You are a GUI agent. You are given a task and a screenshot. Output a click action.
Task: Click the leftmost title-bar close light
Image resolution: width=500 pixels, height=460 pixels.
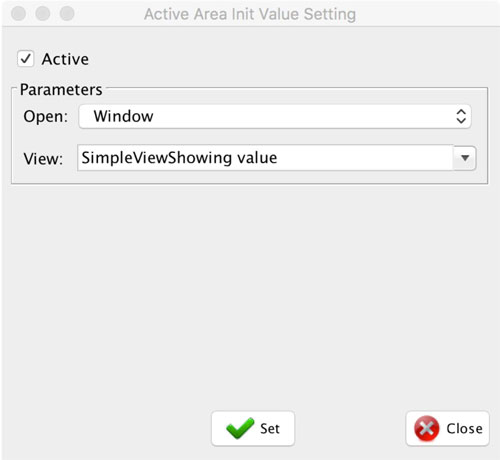click(18, 14)
